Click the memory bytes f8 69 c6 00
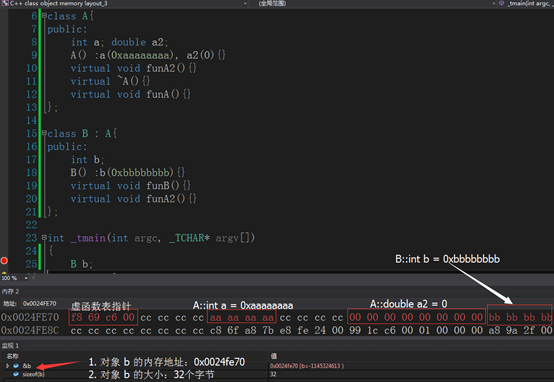The height and width of the screenshot is (382, 554). click(x=103, y=317)
